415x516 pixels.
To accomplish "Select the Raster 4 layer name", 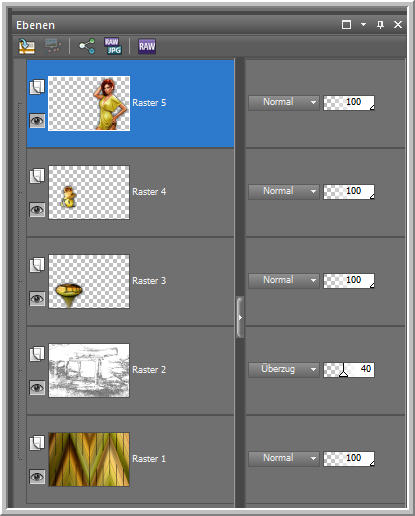I will pyautogui.click(x=149, y=192).
